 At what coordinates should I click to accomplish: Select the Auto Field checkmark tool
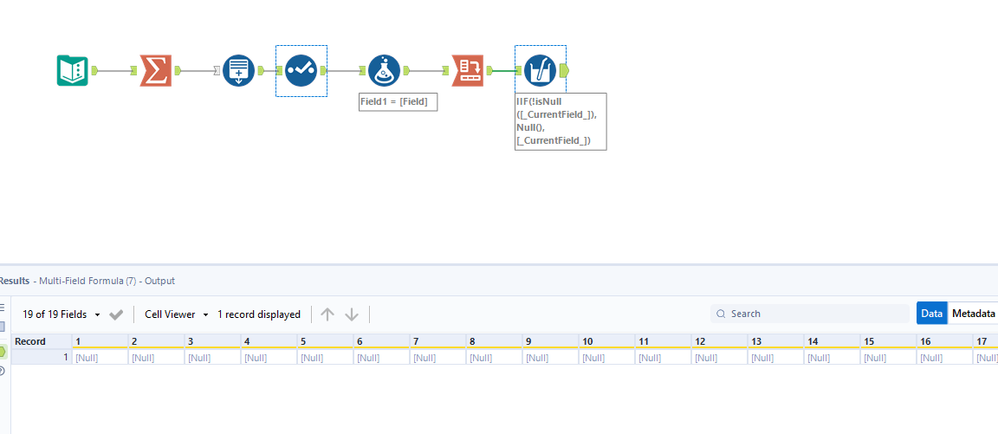pos(301,71)
